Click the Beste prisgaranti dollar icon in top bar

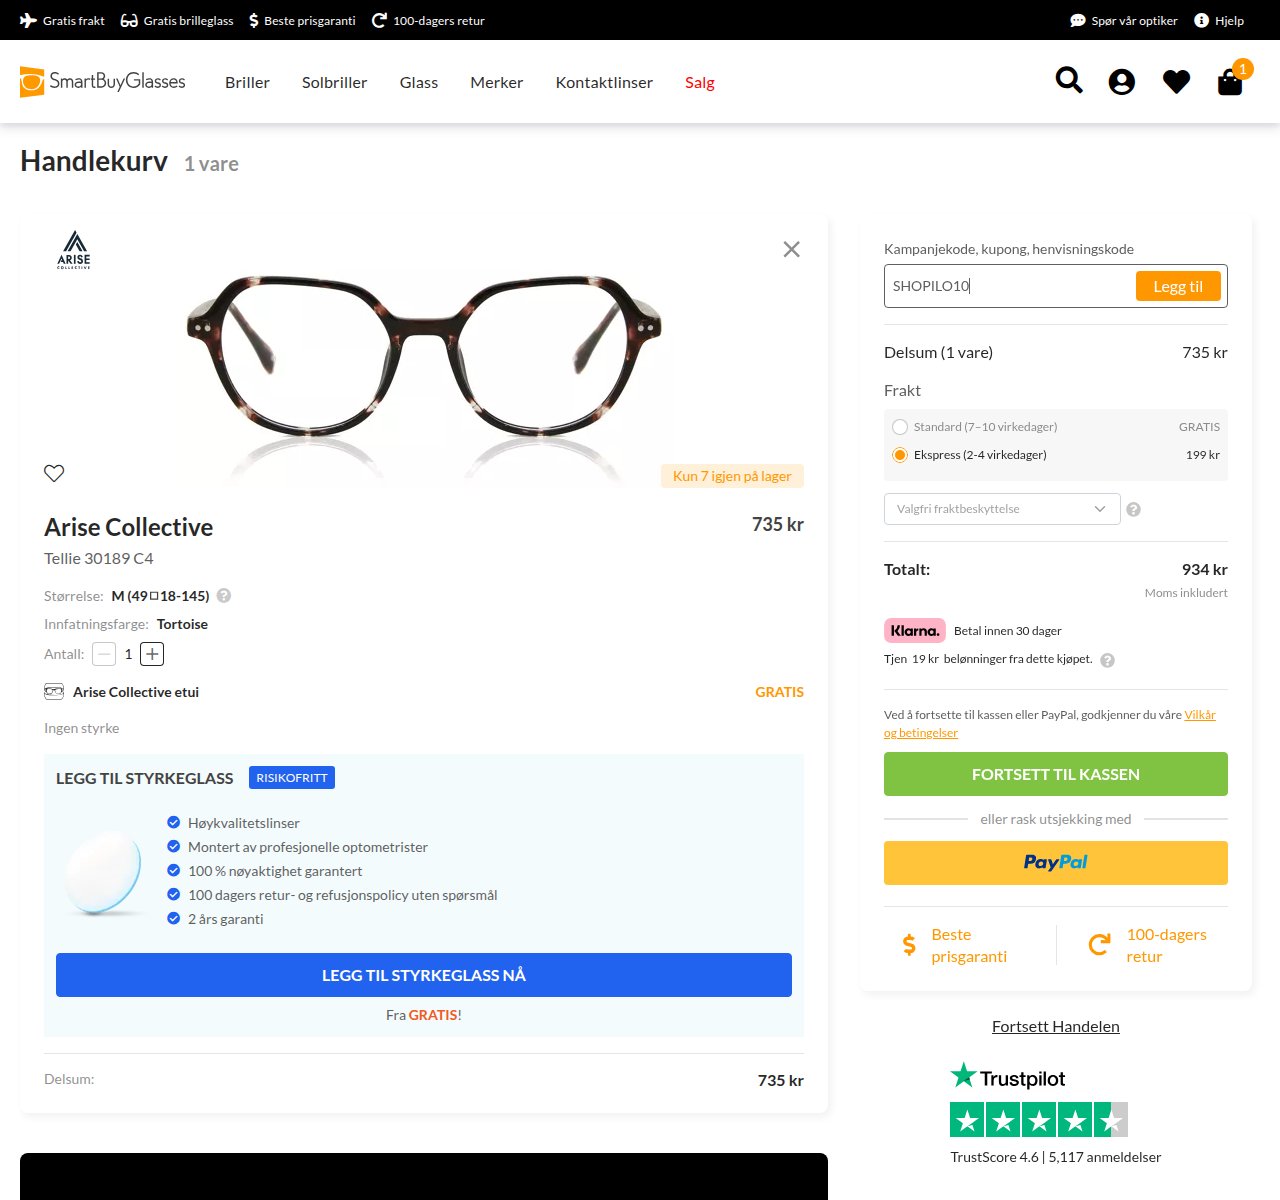(254, 20)
